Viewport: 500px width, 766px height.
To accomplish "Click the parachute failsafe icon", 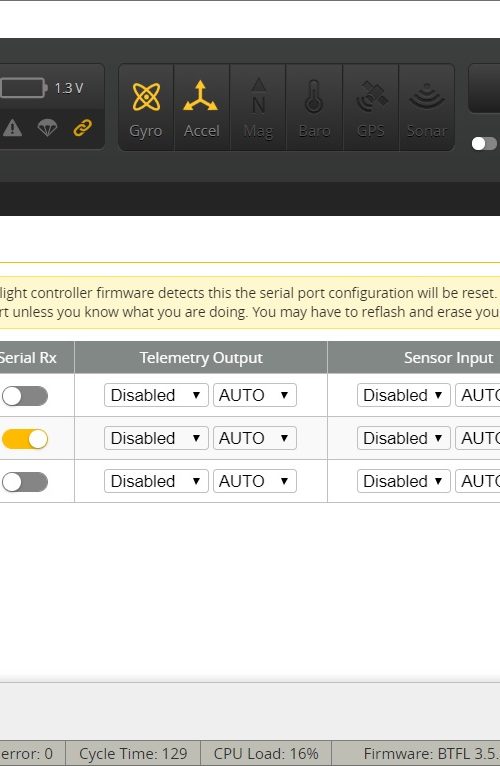I will click(47, 128).
